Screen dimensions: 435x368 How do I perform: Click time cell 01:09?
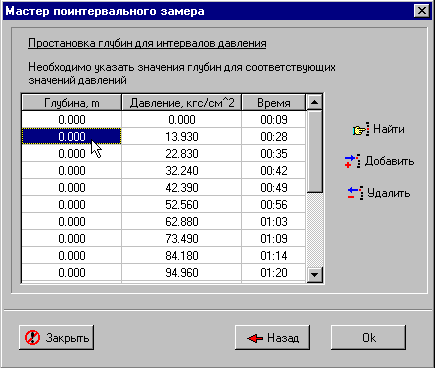pos(274,239)
